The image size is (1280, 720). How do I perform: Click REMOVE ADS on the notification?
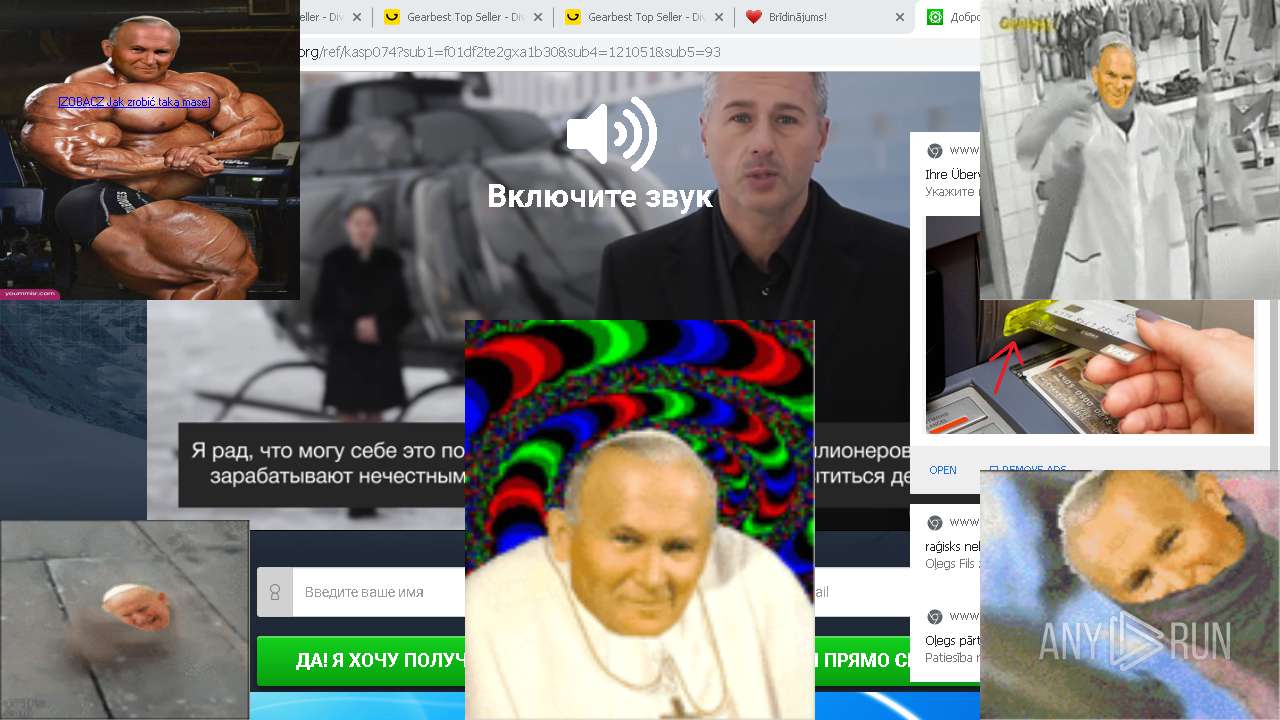pos(1027,470)
